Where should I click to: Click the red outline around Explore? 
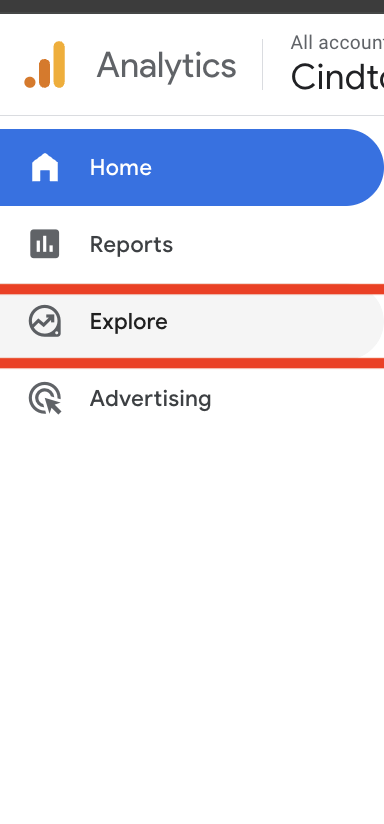click(192, 289)
